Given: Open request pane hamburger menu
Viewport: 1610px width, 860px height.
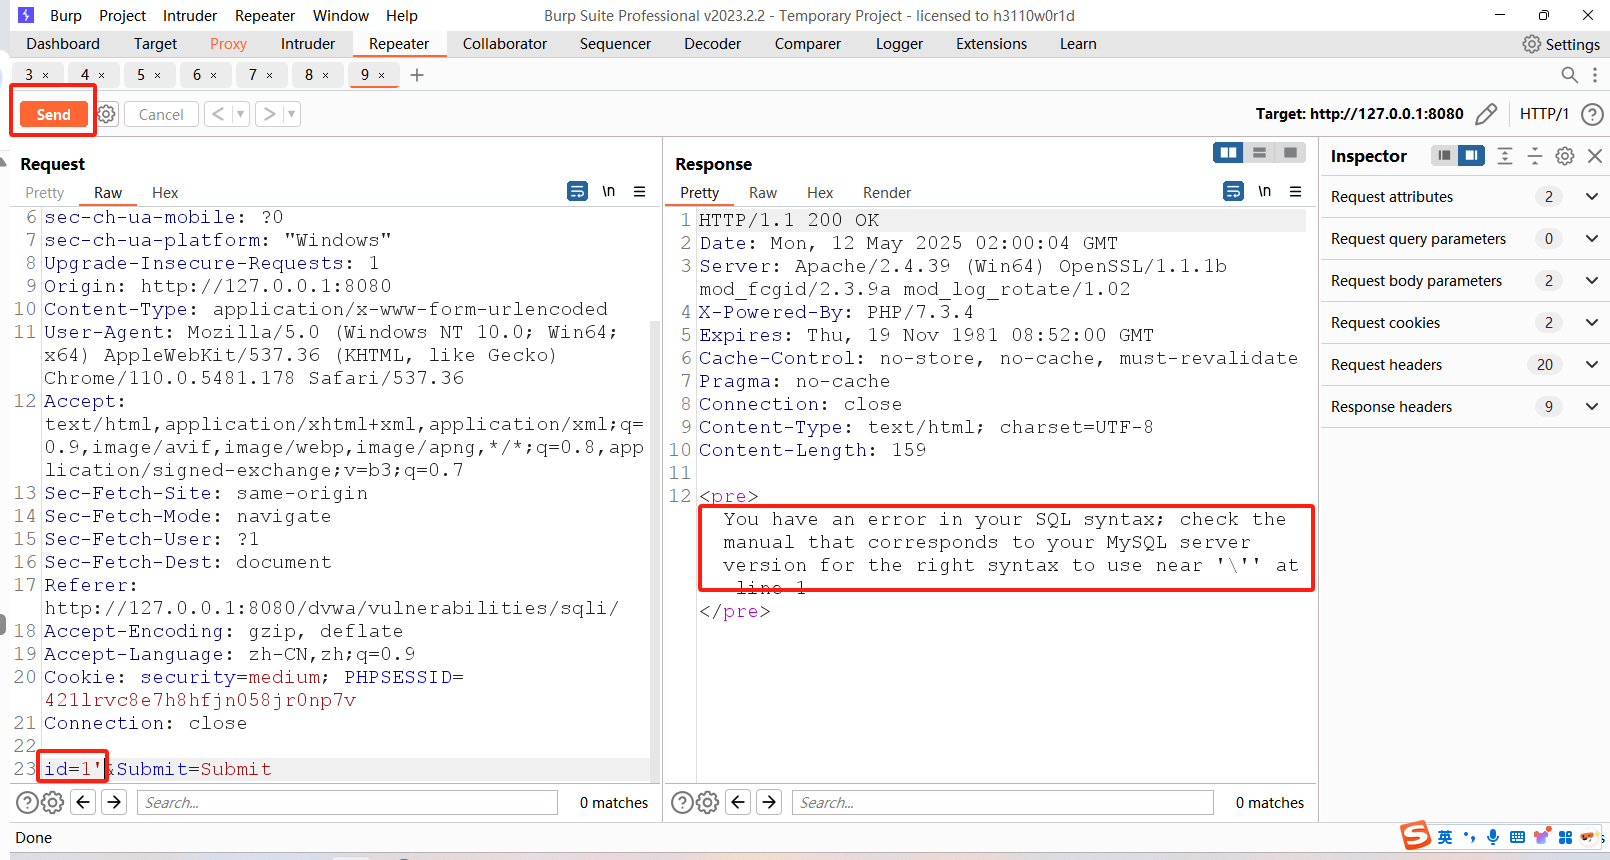Looking at the screenshot, I should pyautogui.click(x=640, y=191).
